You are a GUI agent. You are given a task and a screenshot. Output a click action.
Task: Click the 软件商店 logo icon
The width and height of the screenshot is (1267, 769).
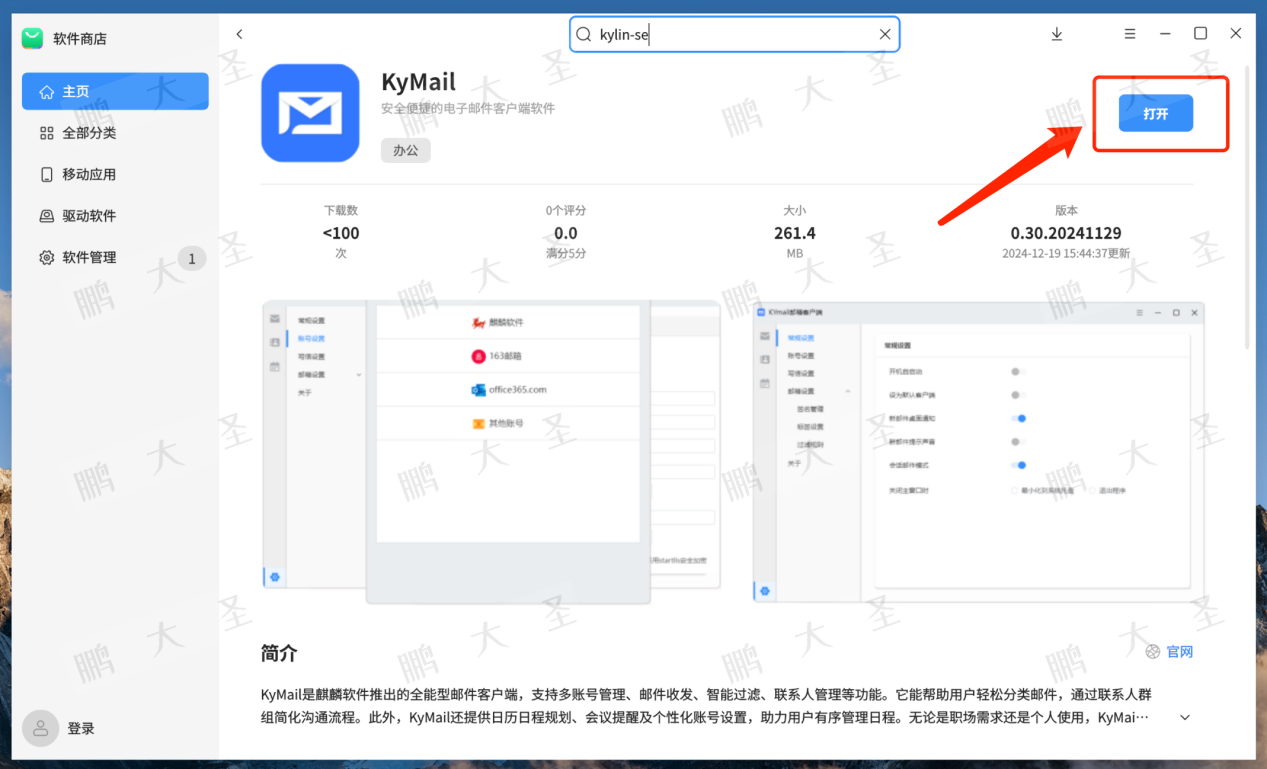tap(33, 38)
